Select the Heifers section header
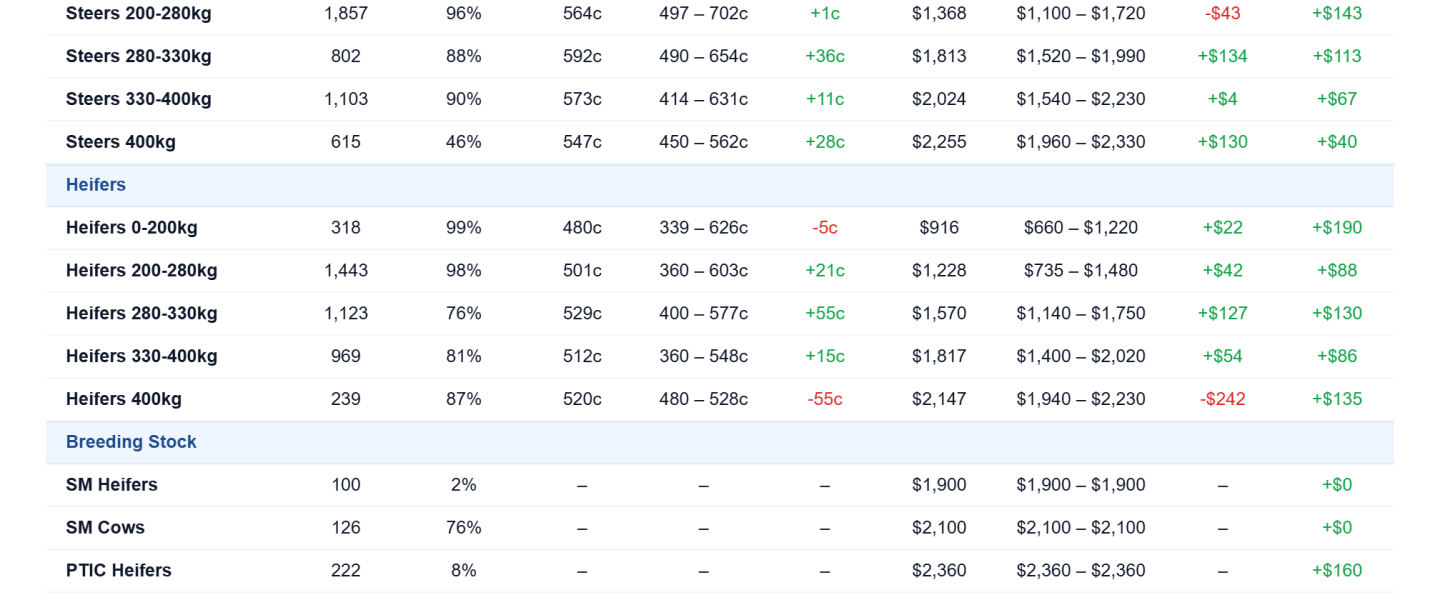Viewport: 1440px width, 600px height. click(96, 185)
